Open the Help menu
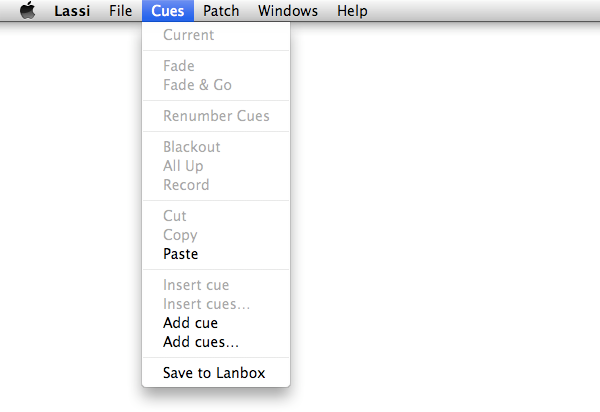The image size is (600, 412). (x=352, y=11)
